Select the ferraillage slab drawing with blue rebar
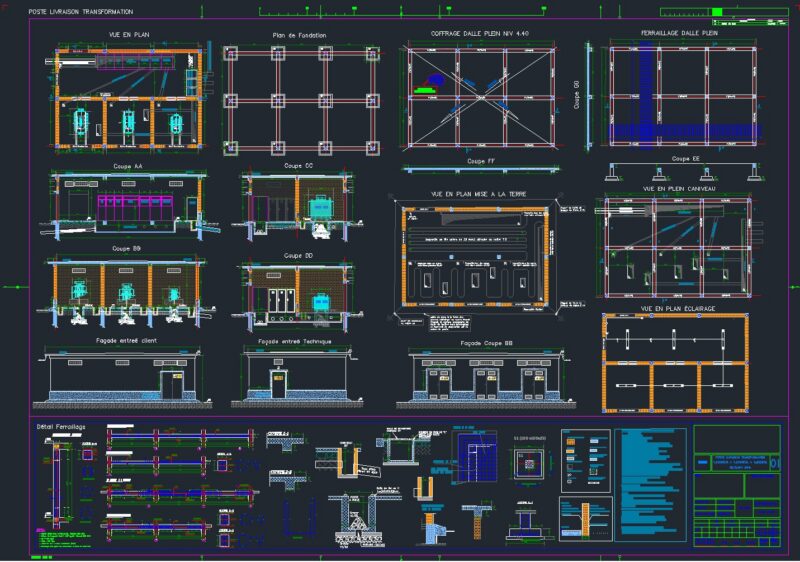800x562 pixels. coord(684,96)
